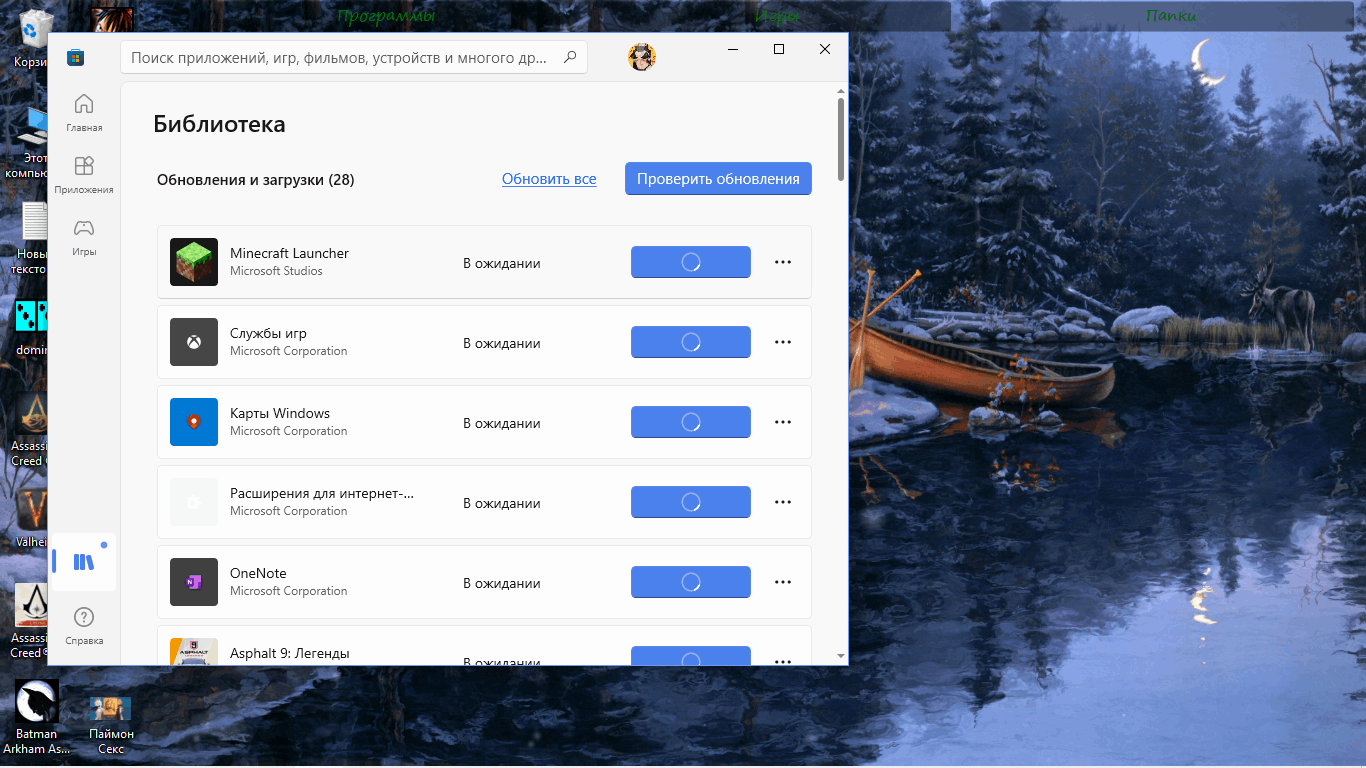1366x768 pixels.
Task: Select the Asphalt 9: Легенды title
Action: pyautogui.click(x=290, y=653)
